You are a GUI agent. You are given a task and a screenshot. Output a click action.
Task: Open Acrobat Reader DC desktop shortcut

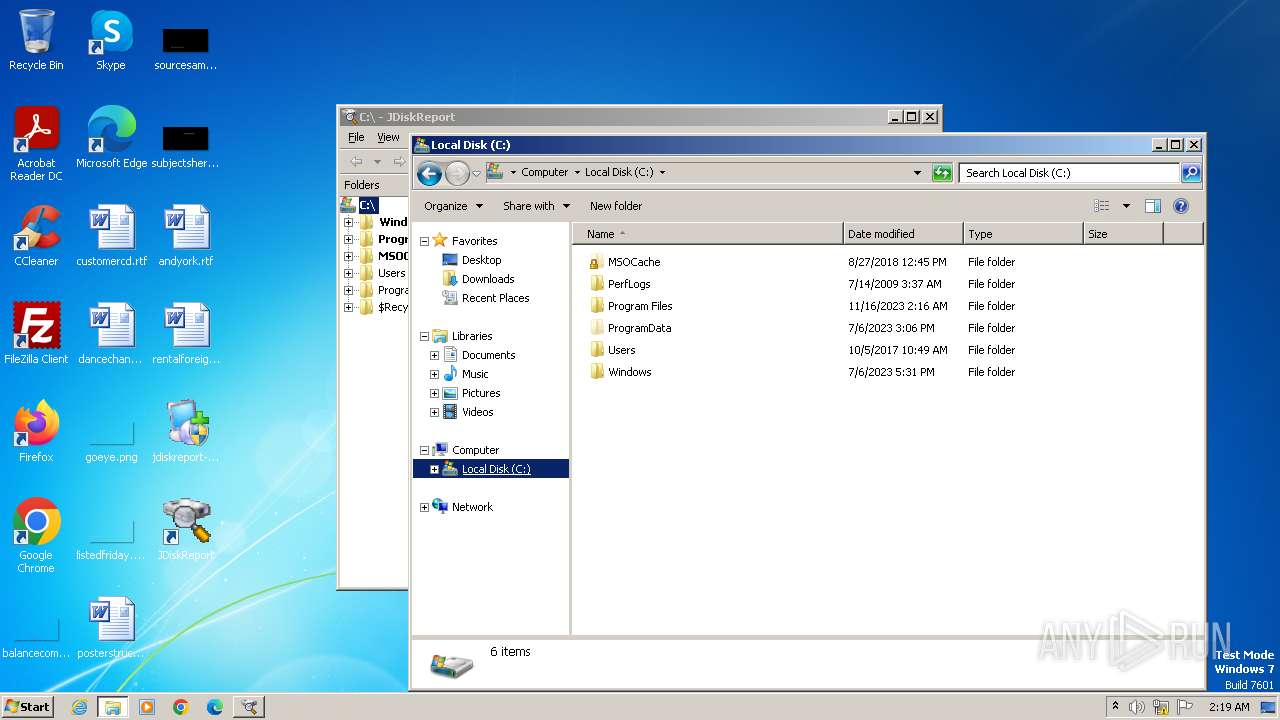click(36, 144)
